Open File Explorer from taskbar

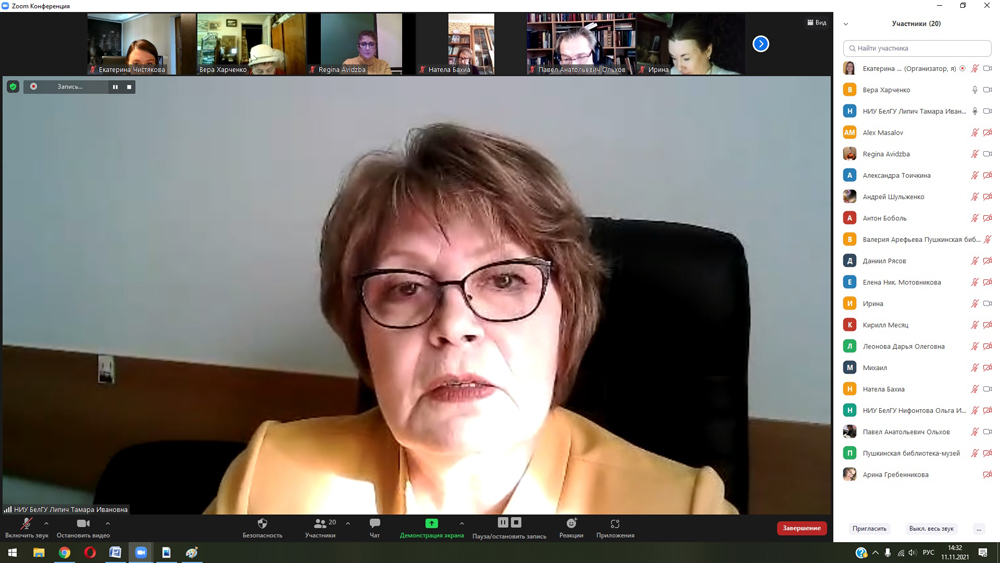coord(39,552)
